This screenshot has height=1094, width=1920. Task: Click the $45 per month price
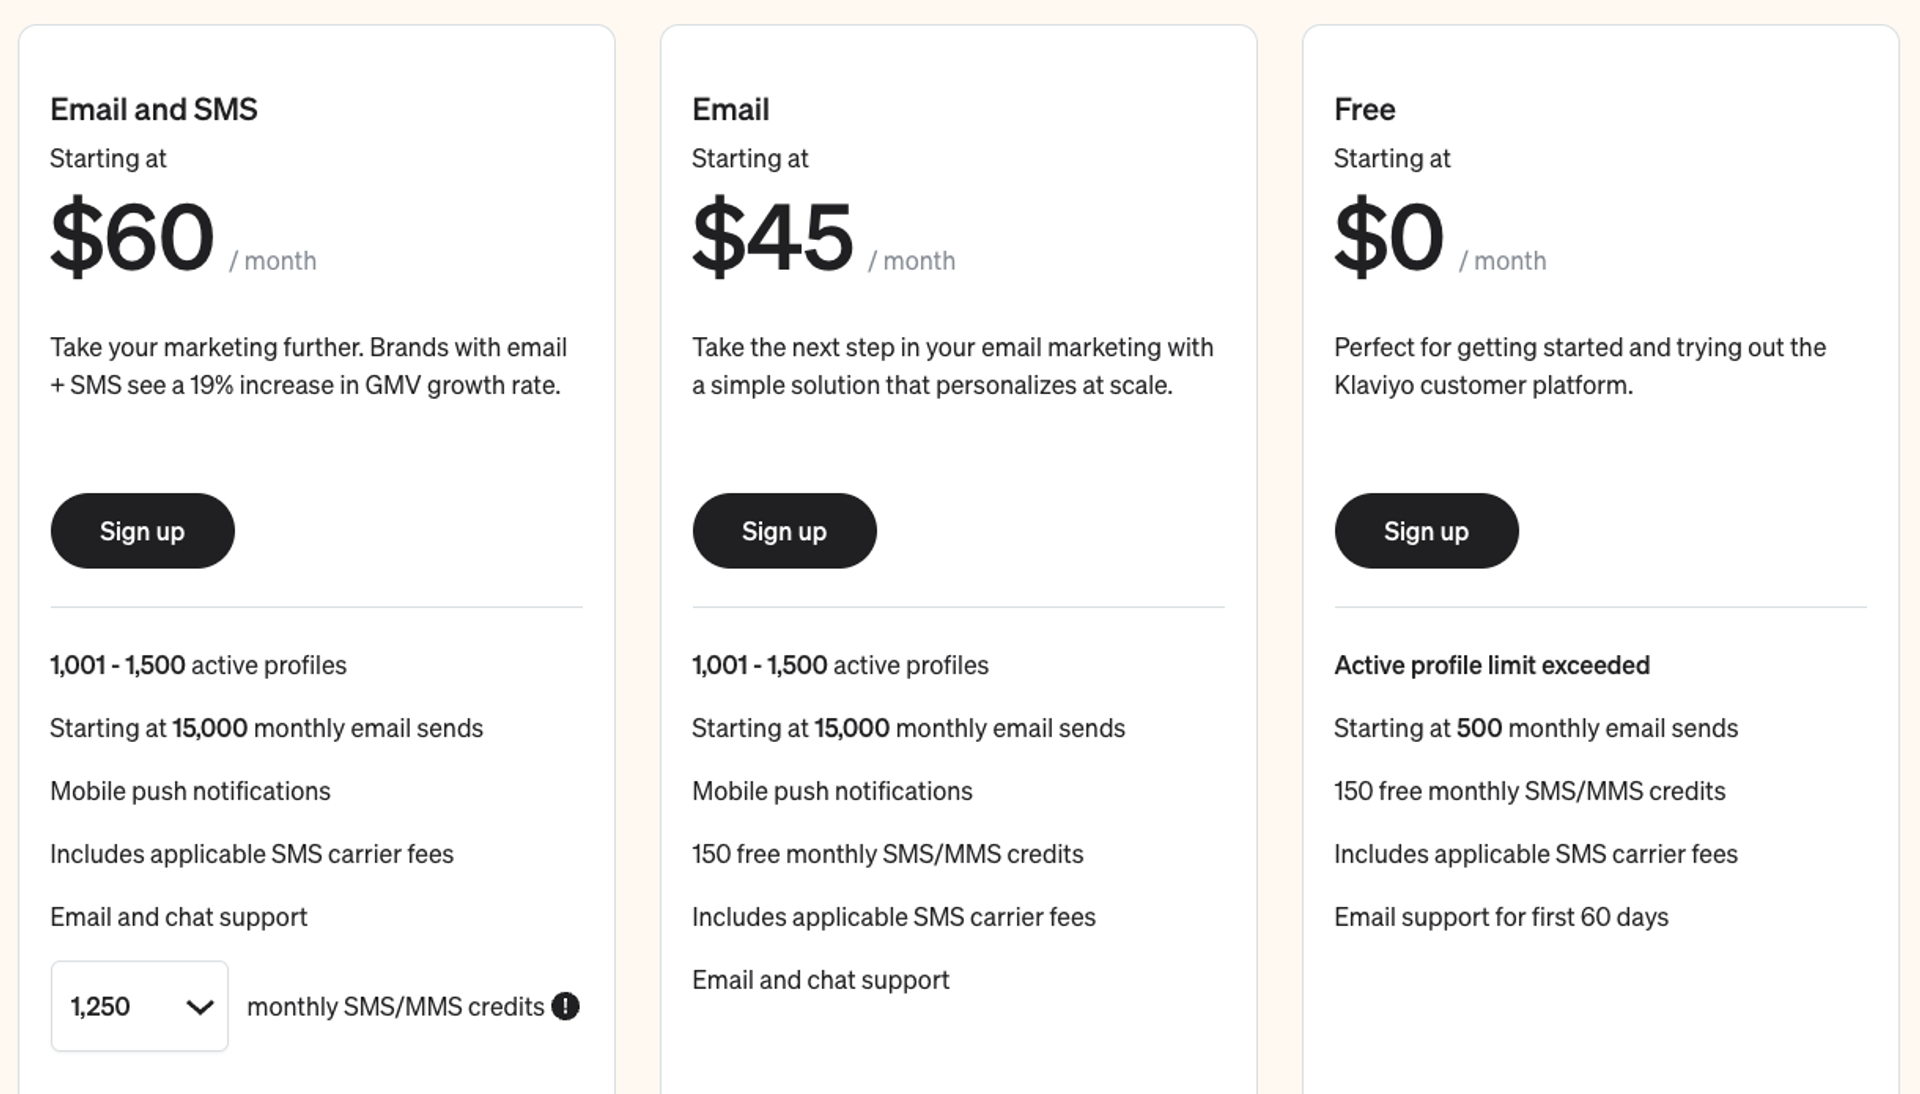click(x=773, y=235)
